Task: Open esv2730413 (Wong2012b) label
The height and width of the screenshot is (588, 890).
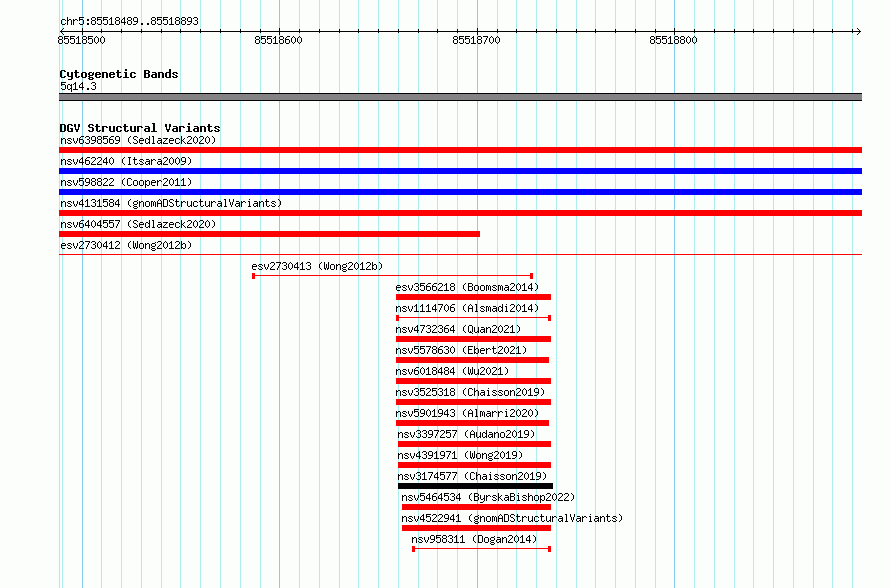Action: [317, 266]
